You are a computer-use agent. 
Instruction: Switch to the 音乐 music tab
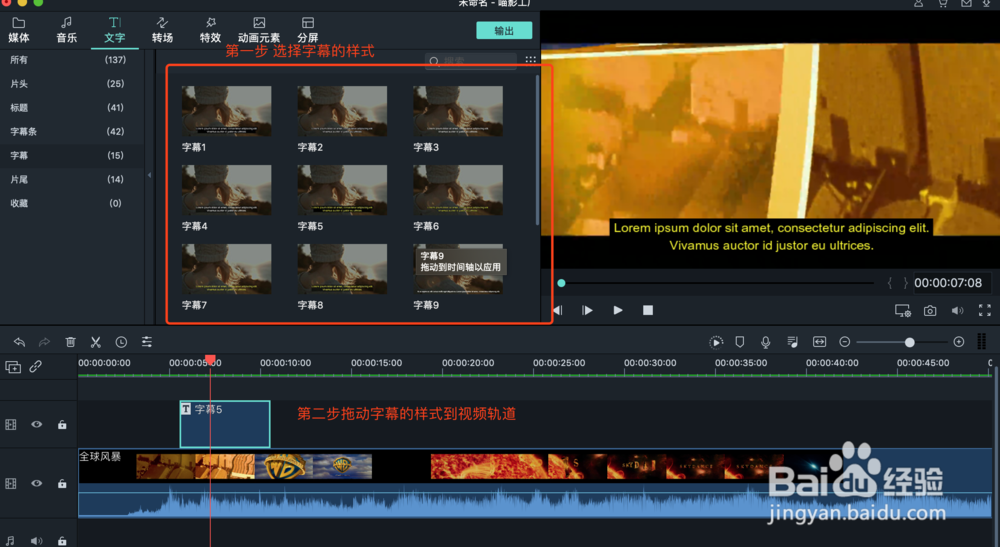click(x=66, y=30)
